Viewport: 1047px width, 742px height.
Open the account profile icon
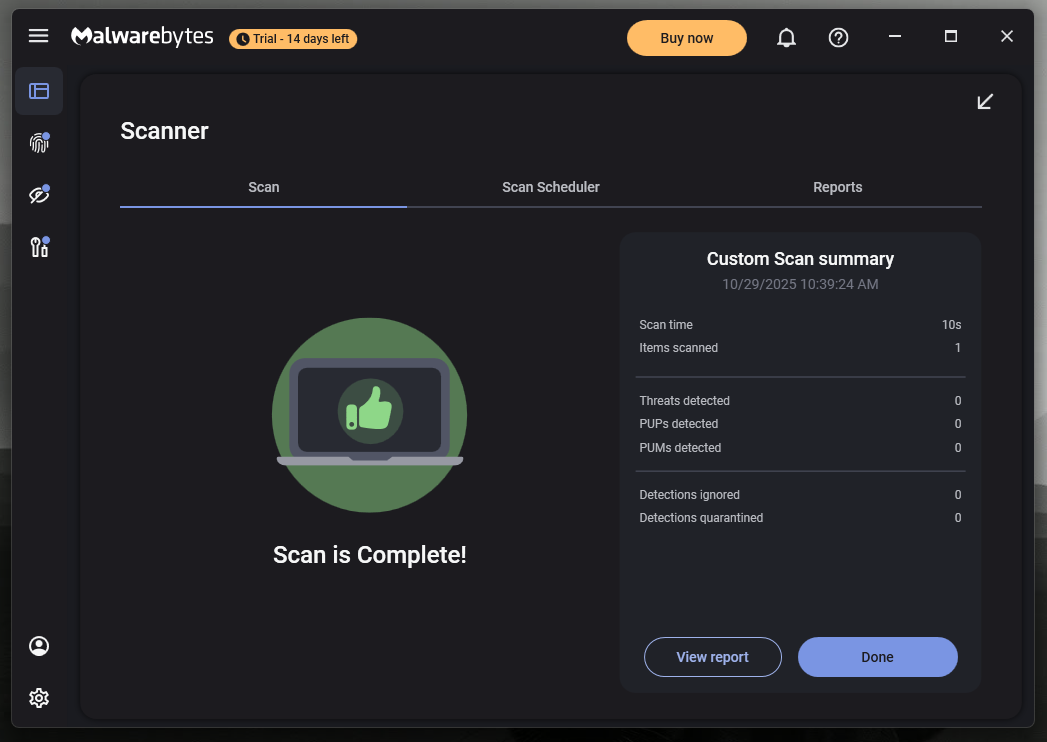click(39, 646)
